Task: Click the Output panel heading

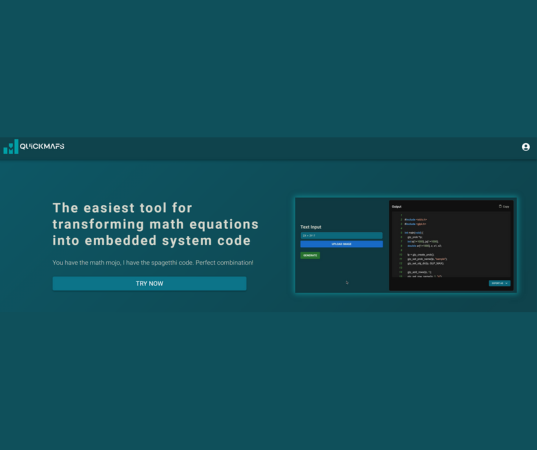Action: (x=397, y=207)
